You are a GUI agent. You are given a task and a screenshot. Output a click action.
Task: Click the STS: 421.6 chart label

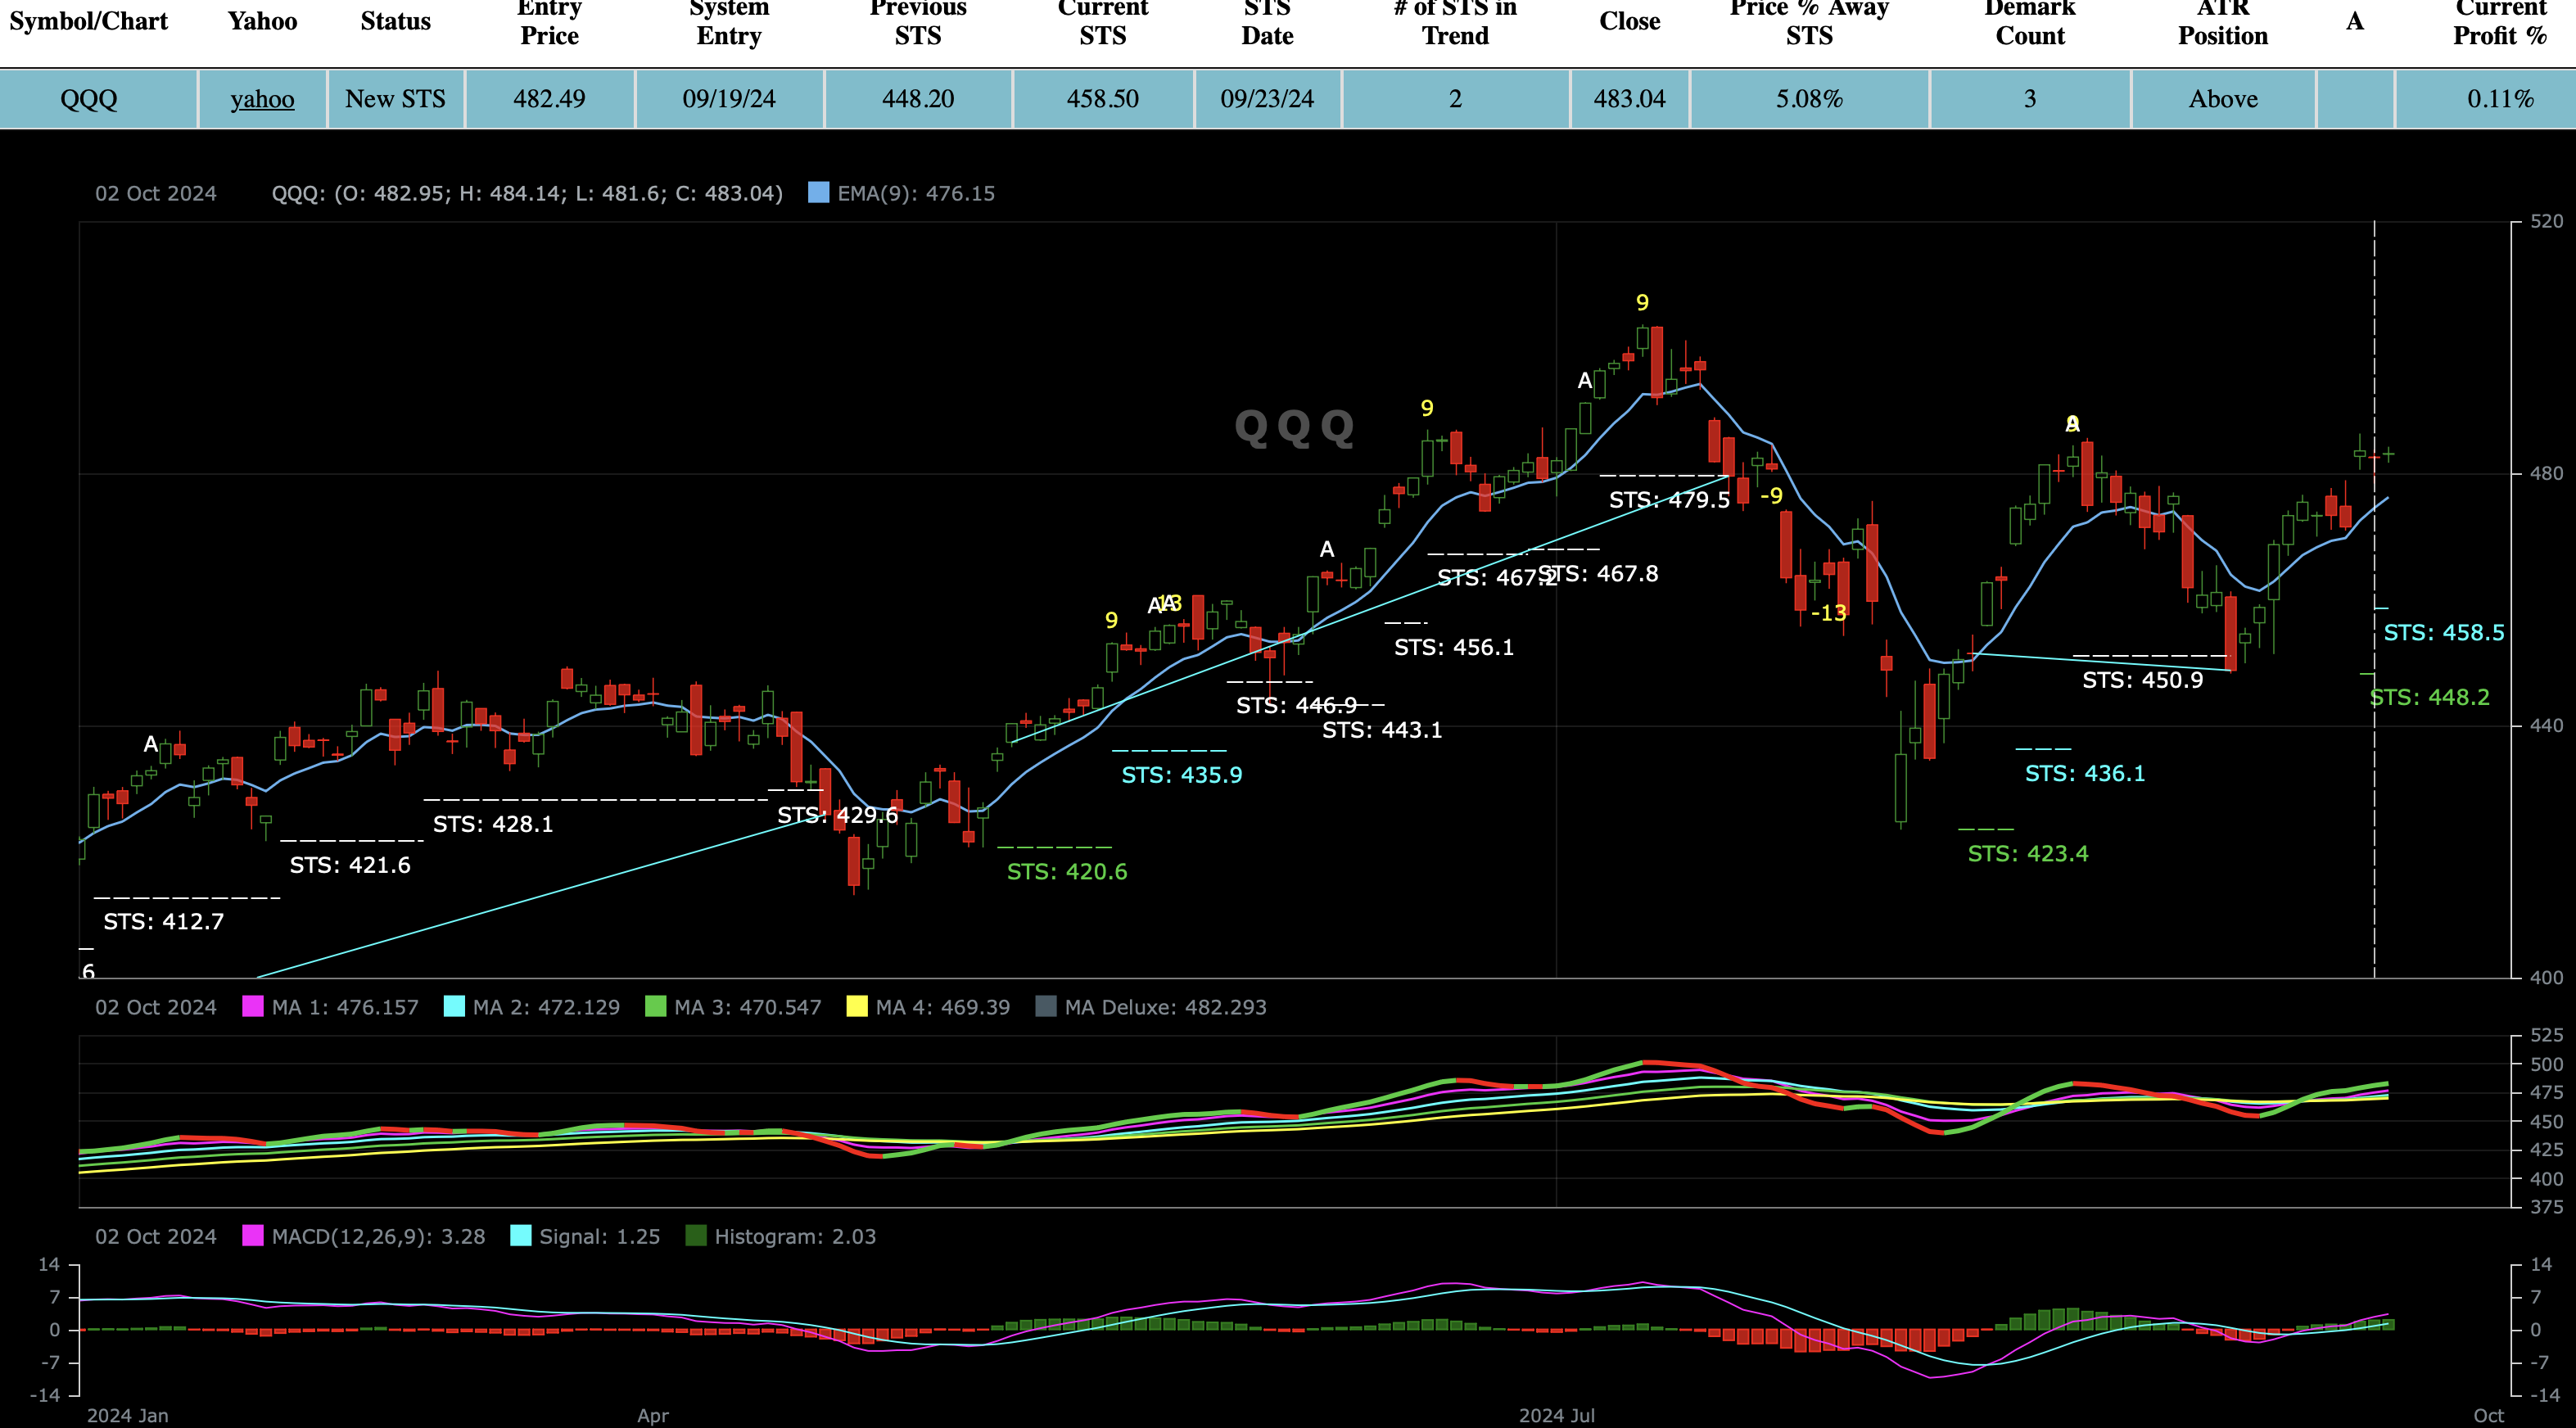350,866
